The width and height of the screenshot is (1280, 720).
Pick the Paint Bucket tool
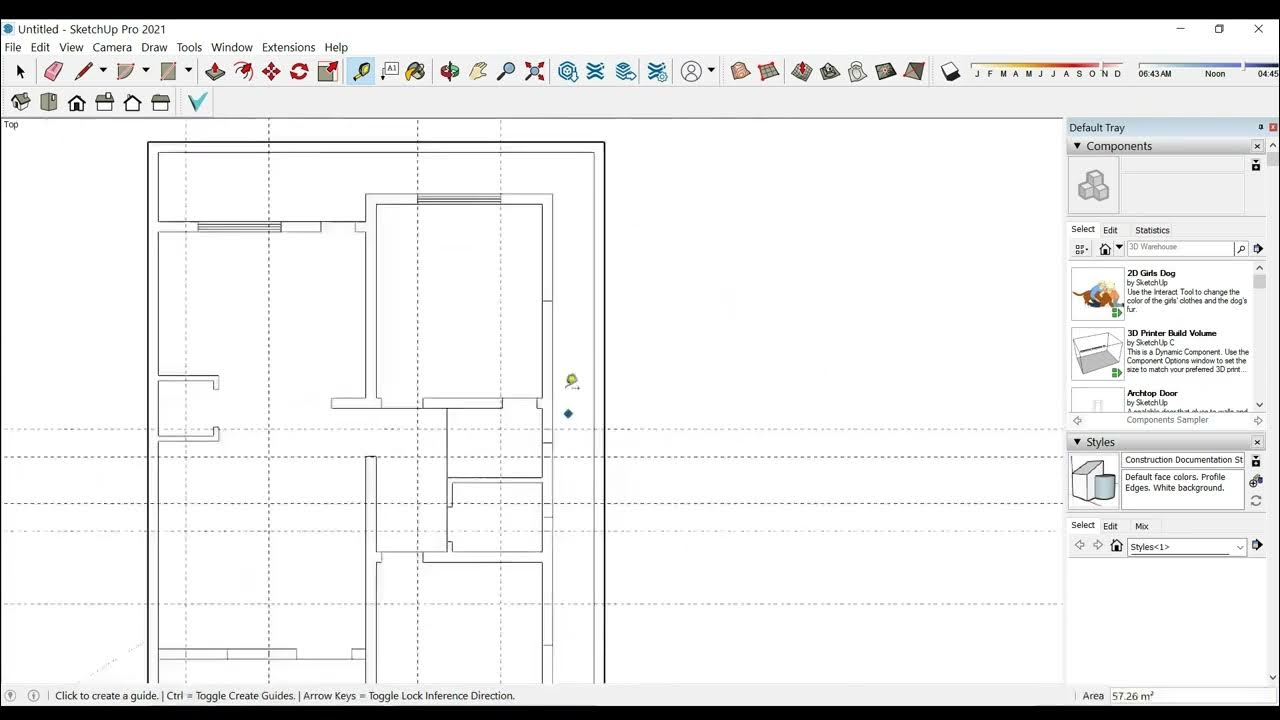click(416, 71)
